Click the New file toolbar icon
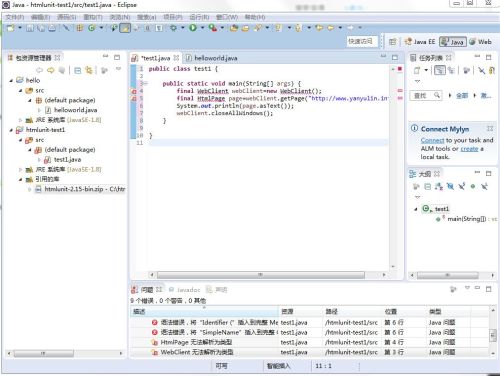The width and height of the screenshot is (500, 376). tap(11, 28)
